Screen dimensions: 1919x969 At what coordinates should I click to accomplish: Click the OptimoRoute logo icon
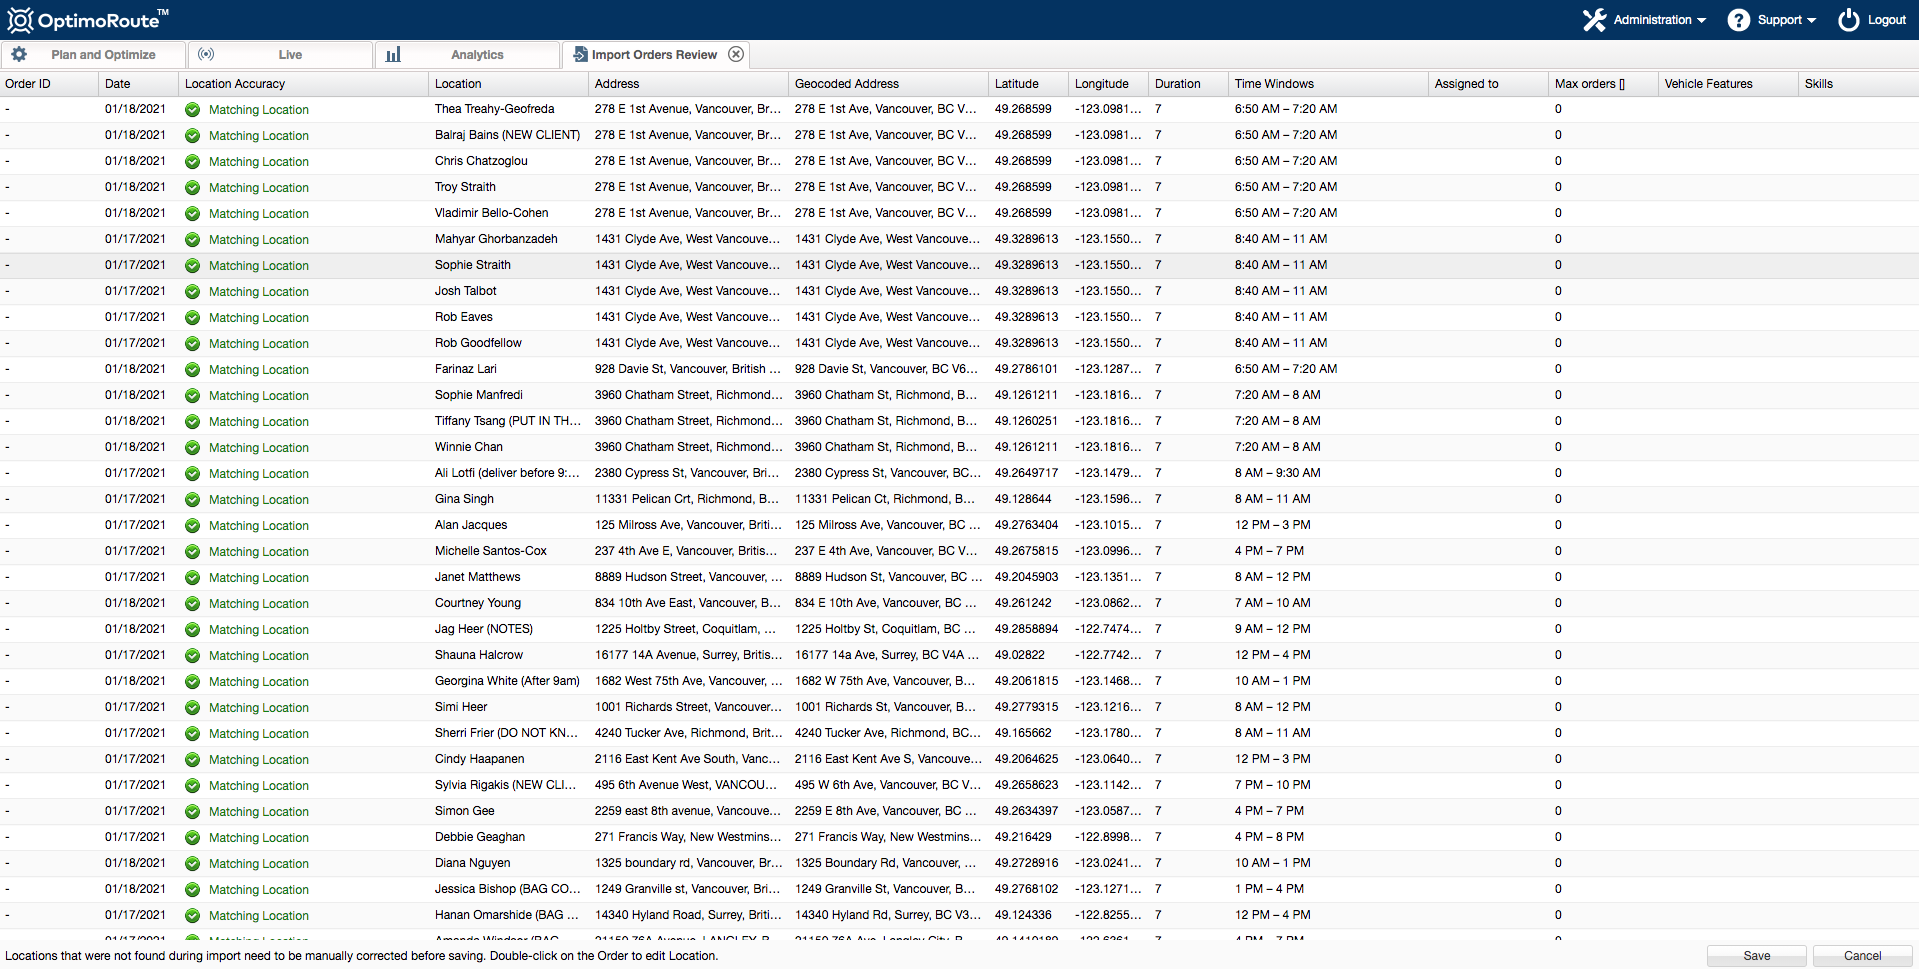20,20
